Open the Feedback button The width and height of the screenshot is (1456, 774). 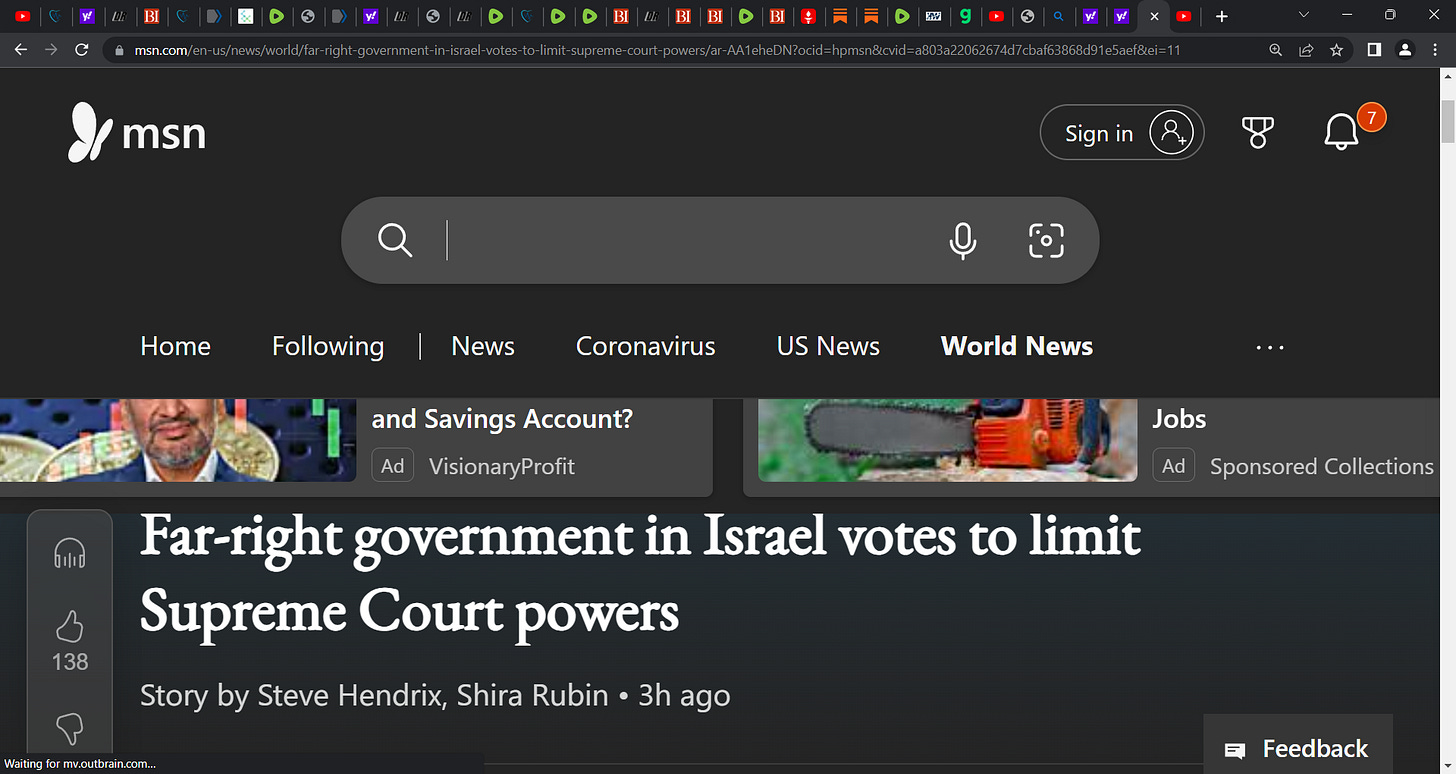(x=1297, y=748)
